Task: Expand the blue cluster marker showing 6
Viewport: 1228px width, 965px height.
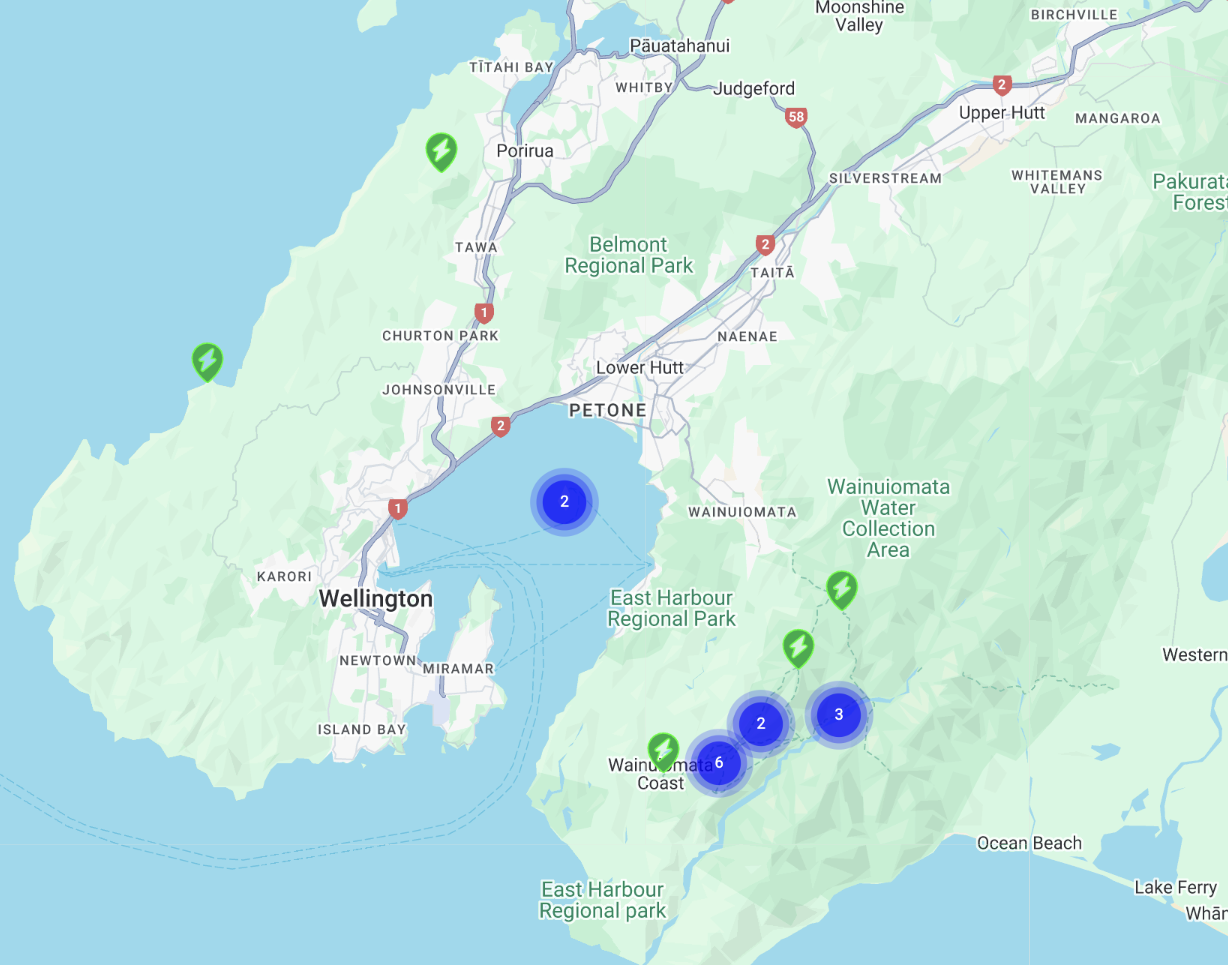Action: tap(718, 763)
